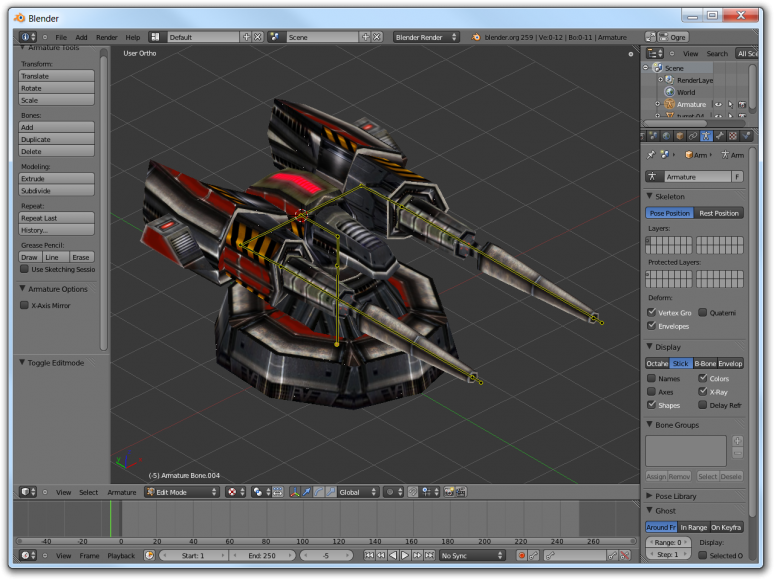Enable Use Sketching Session checkbox
Viewport: 774px width, 580px height.
24,269
